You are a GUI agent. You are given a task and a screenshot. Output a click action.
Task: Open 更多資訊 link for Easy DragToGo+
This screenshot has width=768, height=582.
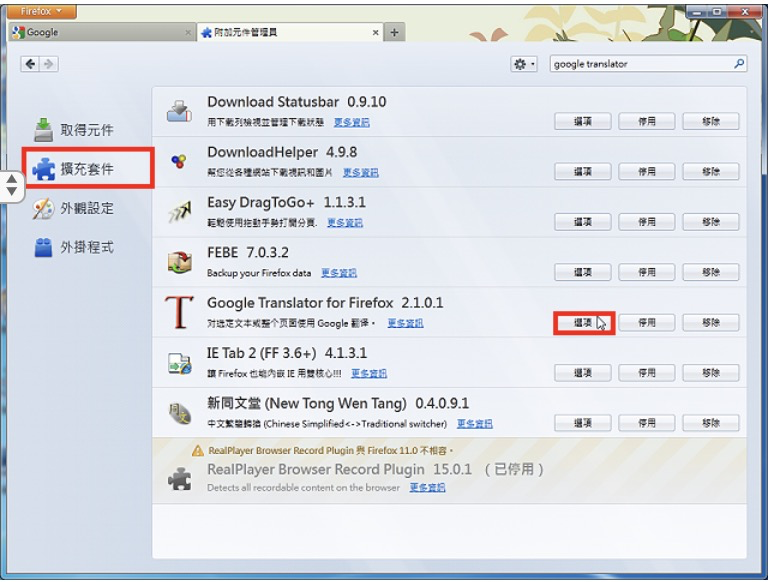pyautogui.click(x=345, y=223)
